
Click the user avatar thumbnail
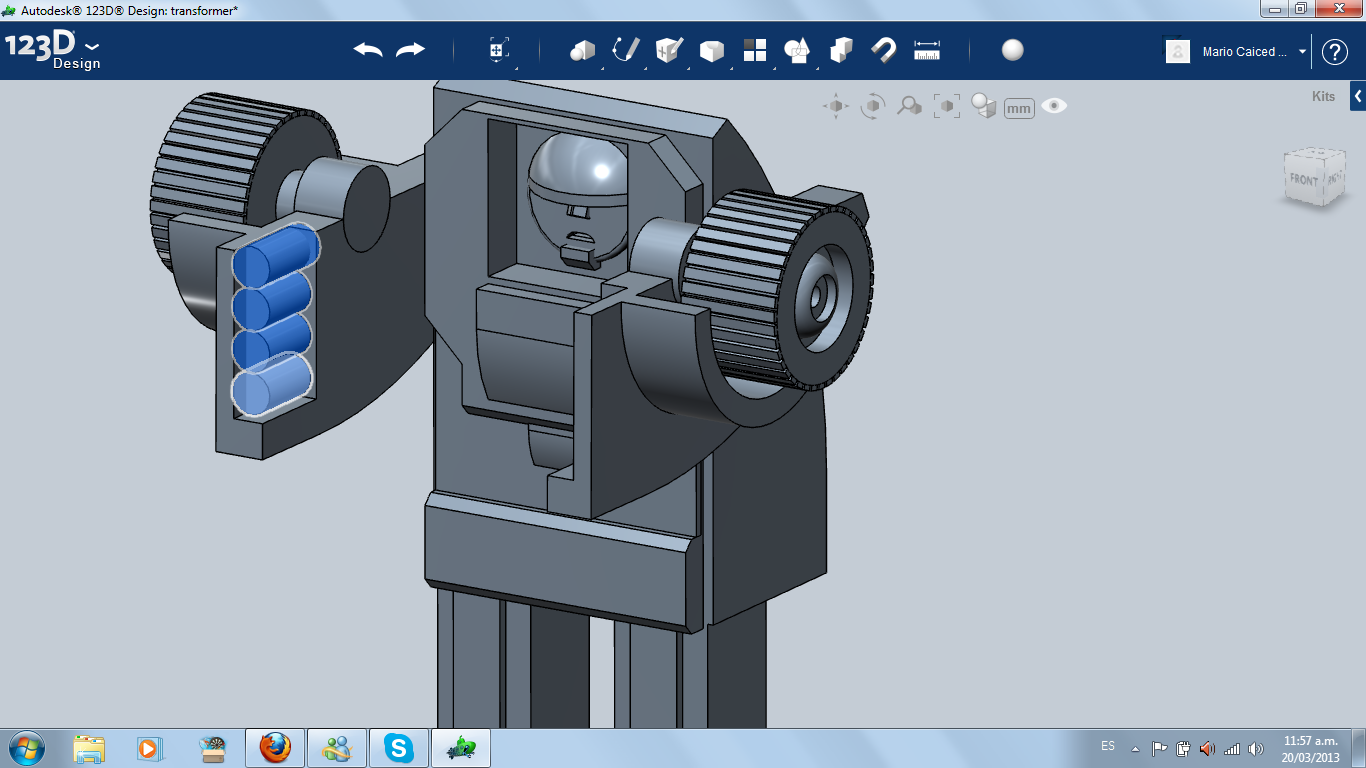pos(1178,52)
